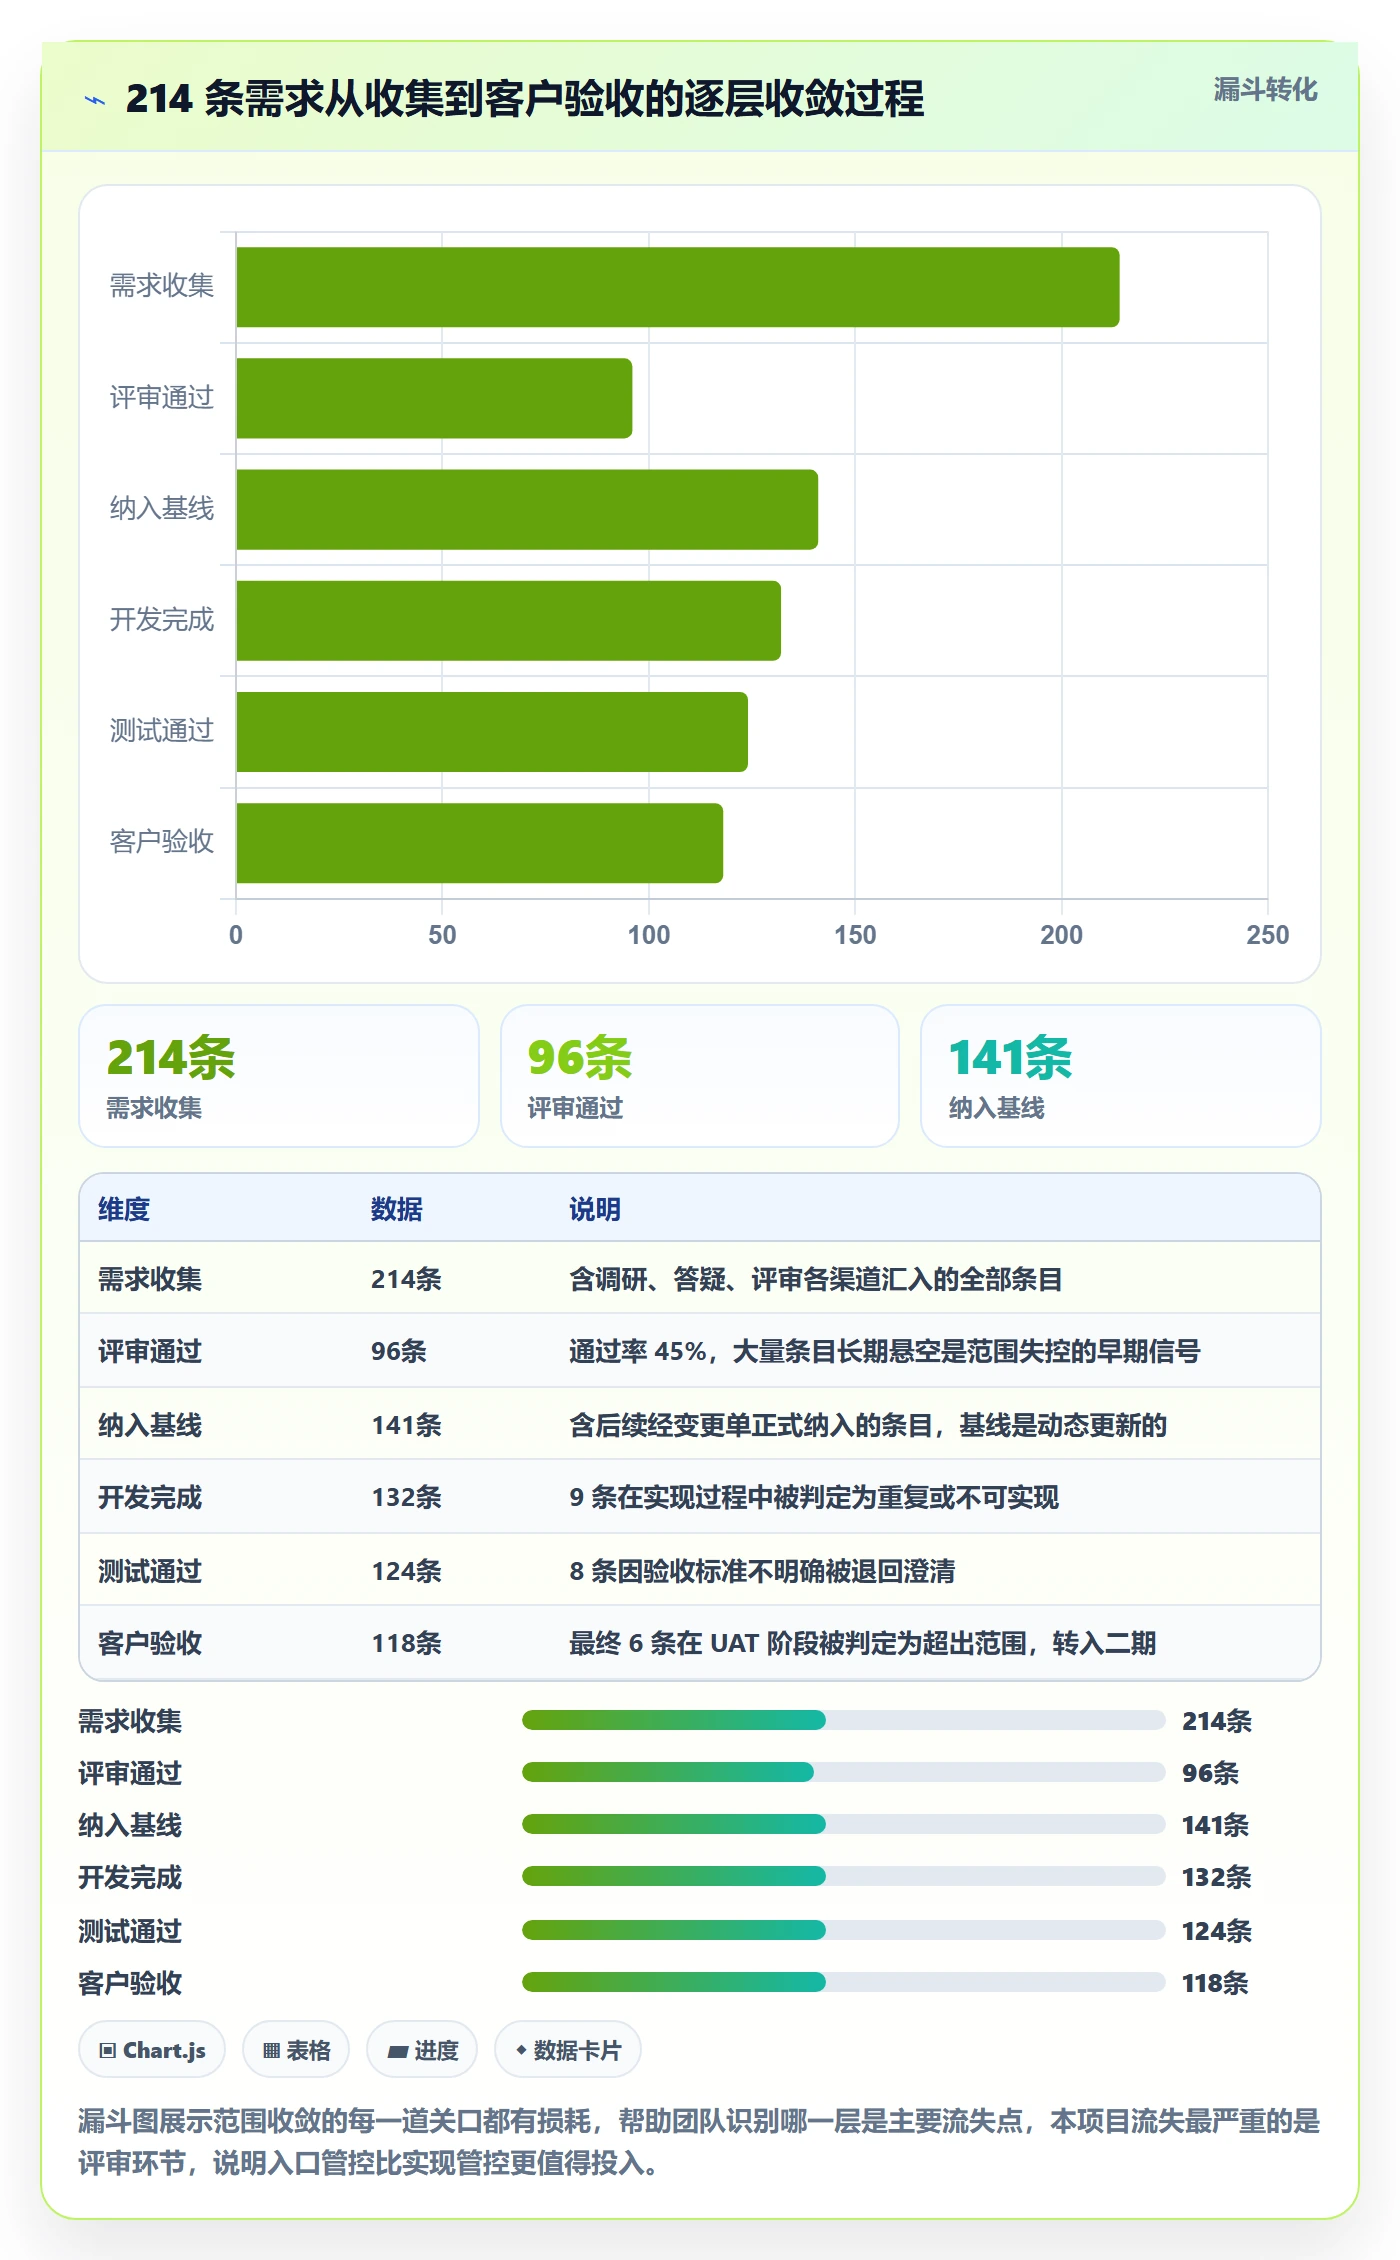Click the 评审通过 bar in chart

(434, 398)
